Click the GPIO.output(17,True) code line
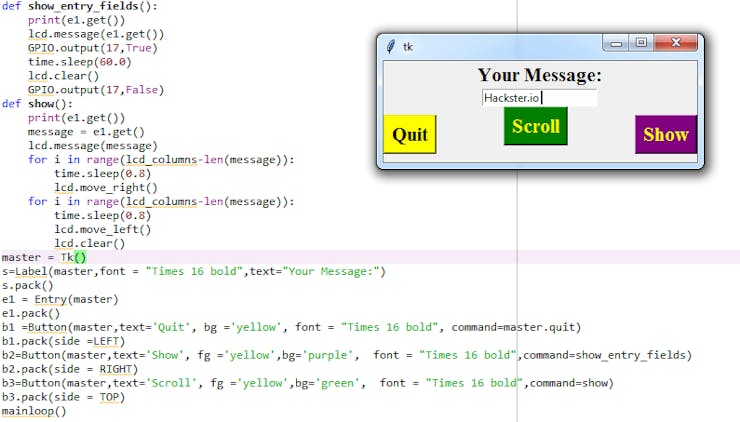 click(92, 48)
